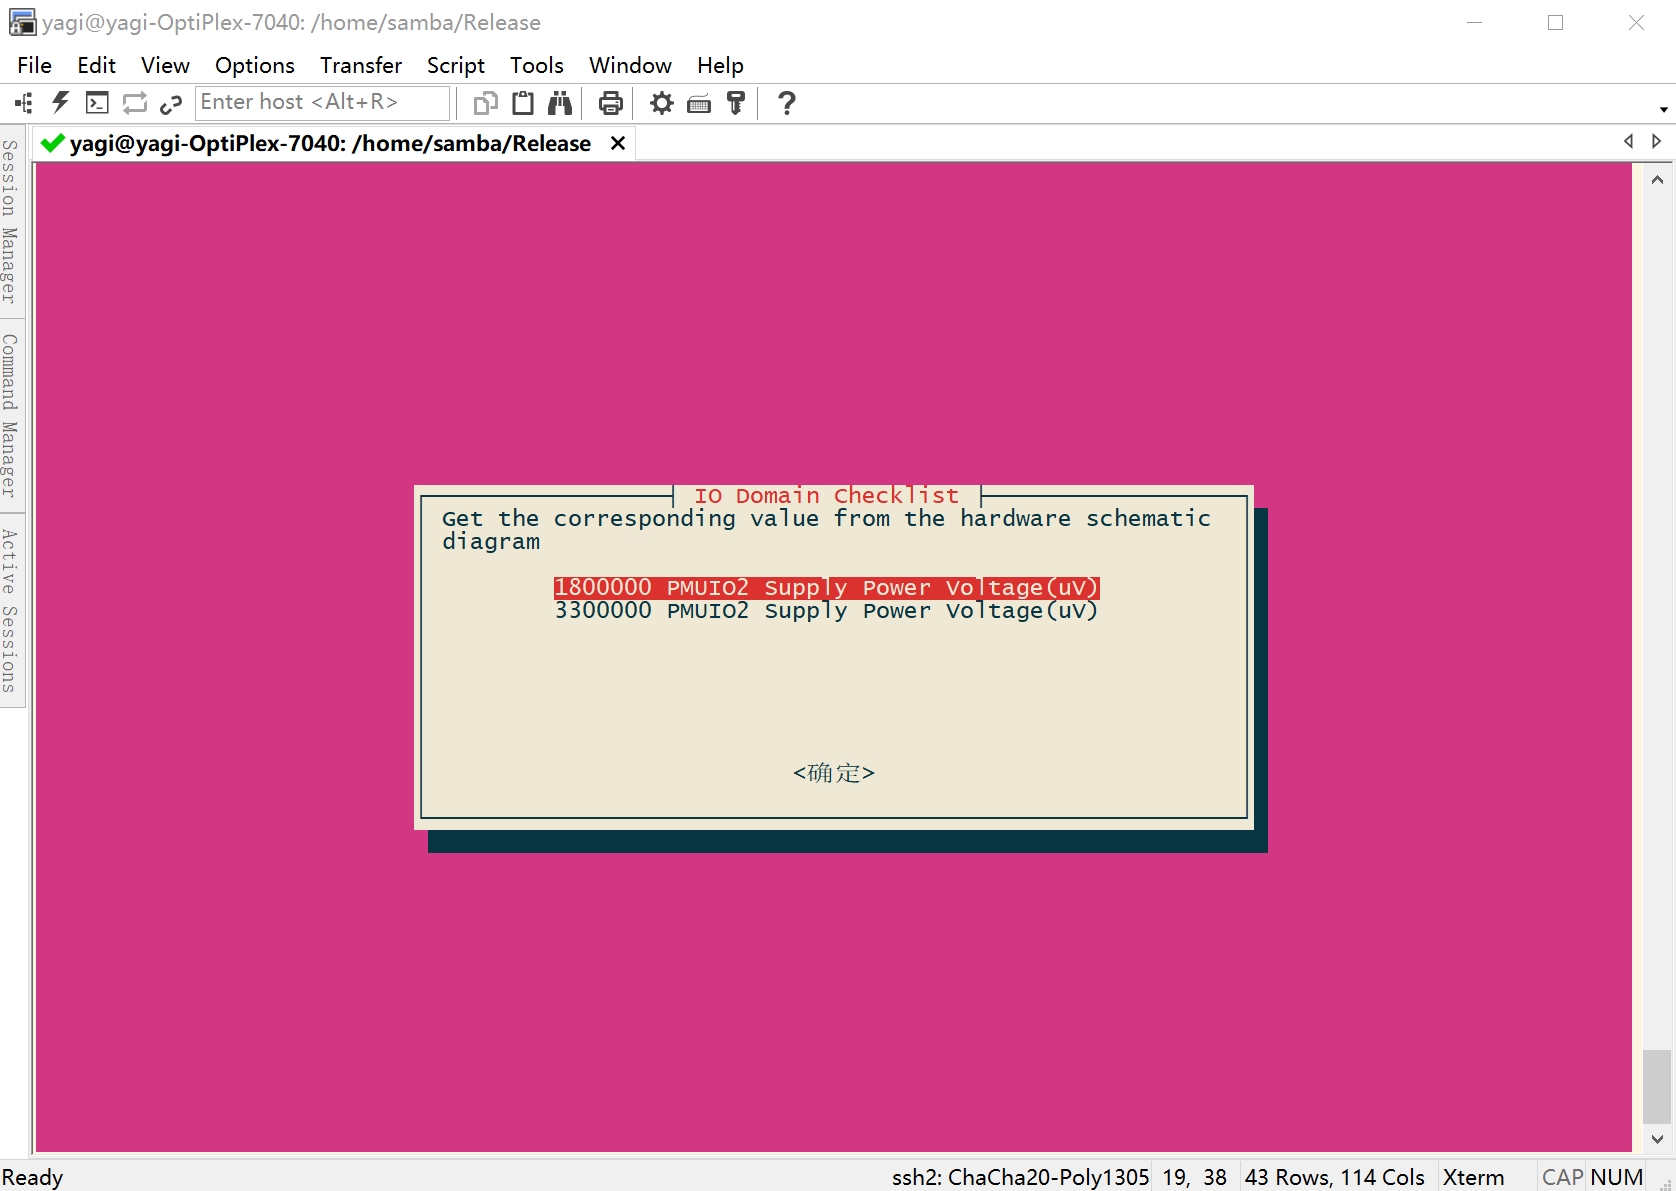
Task: Open the Transfer menu
Action: (x=360, y=65)
